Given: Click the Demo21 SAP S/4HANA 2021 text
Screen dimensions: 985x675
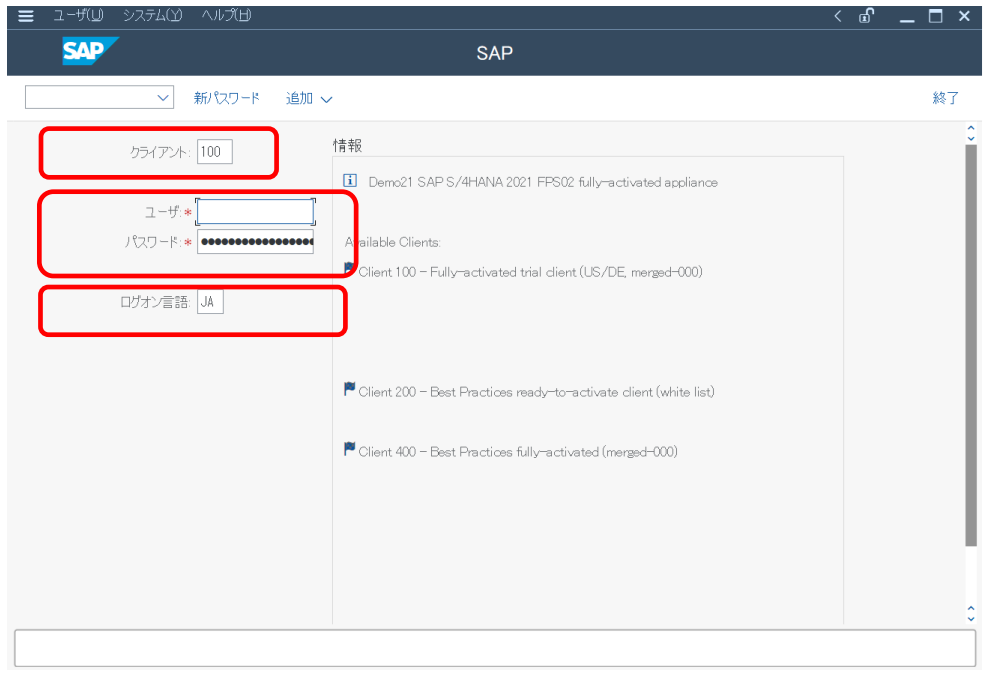Looking at the screenshot, I should coord(543,182).
